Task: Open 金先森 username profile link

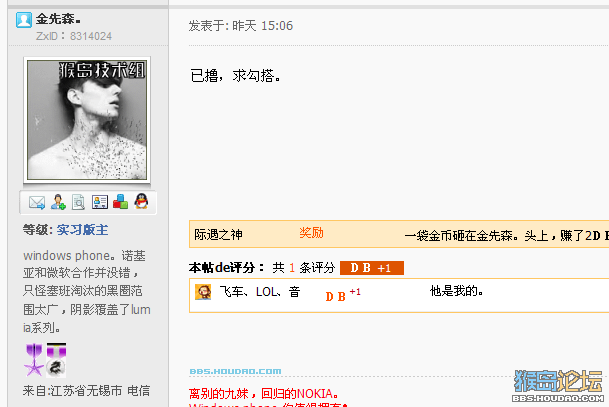Action: point(58,19)
